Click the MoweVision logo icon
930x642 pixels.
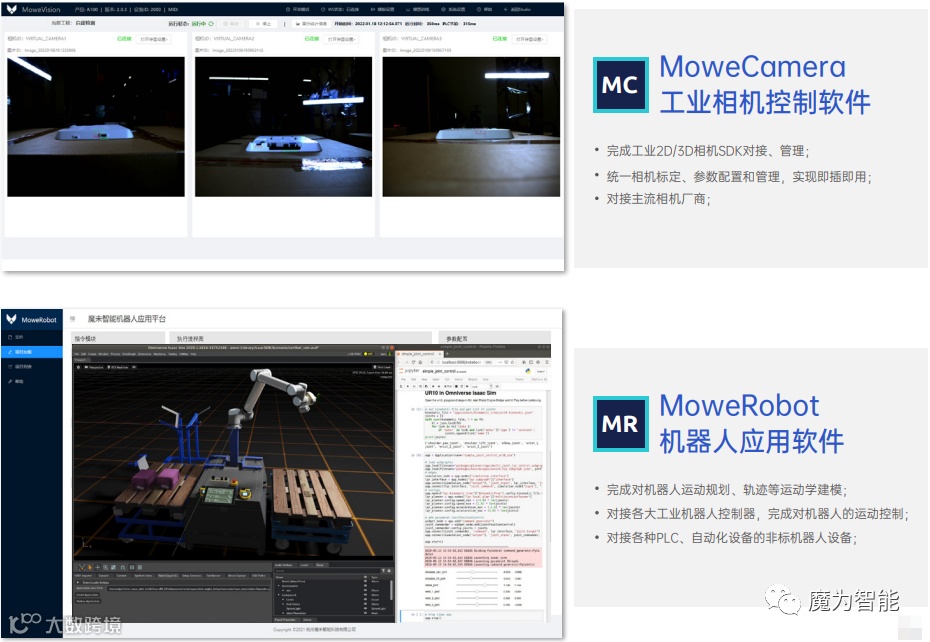tap(12, 9)
